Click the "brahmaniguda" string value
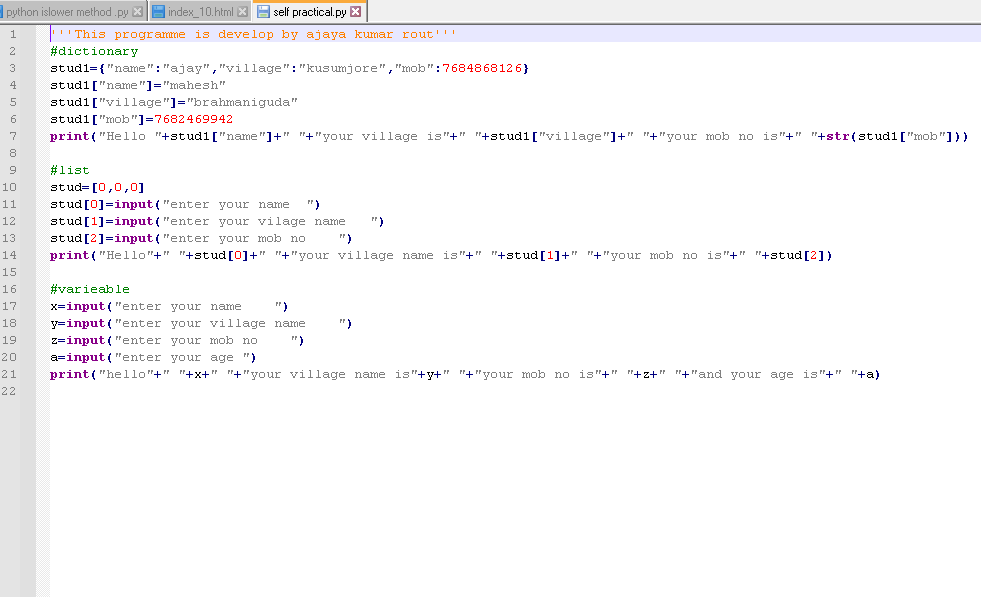981x597 pixels. (x=243, y=102)
